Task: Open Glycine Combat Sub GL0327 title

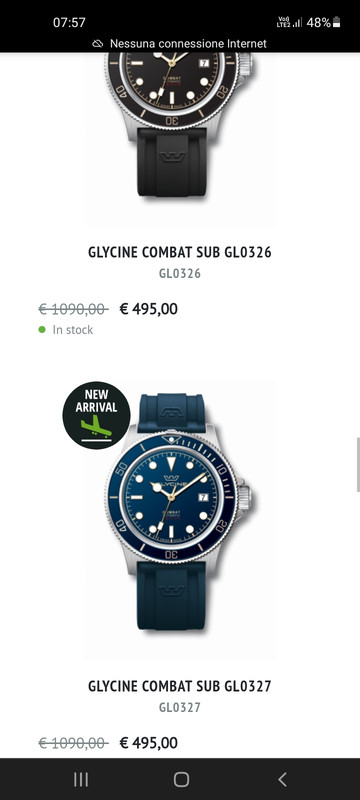Action: coord(179,686)
